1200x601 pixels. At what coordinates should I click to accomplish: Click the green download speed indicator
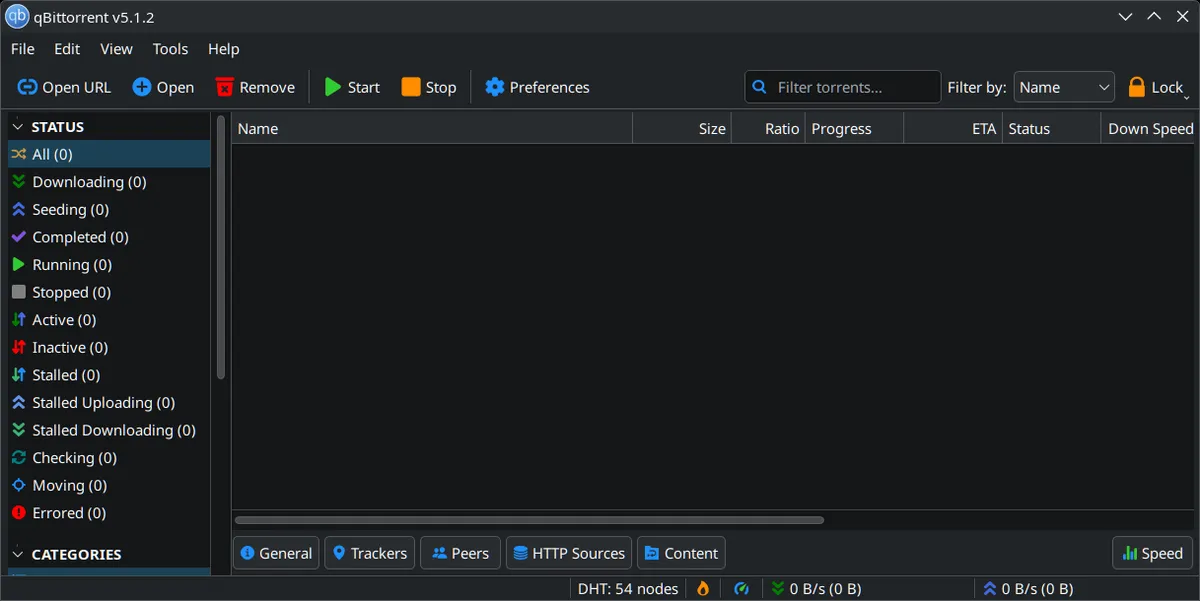click(x=816, y=589)
